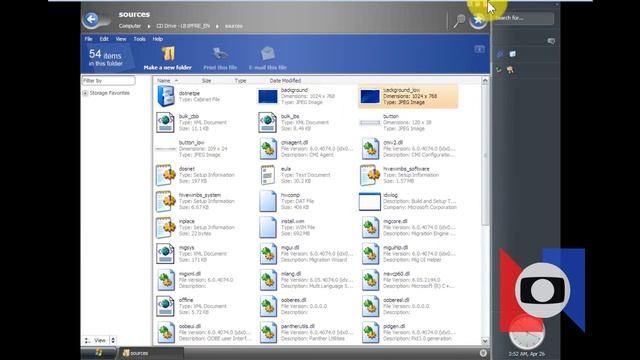640x360 pixels.
Task: Select the cmiagent.dll file icon
Action: click(x=268, y=149)
